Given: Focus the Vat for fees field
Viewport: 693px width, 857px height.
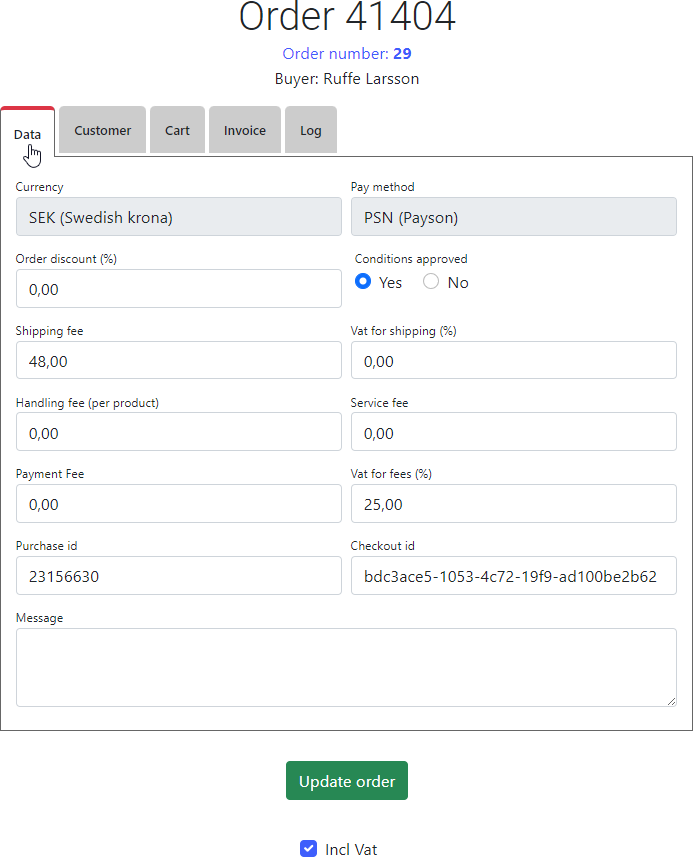Looking at the screenshot, I should tap(513, 504).
